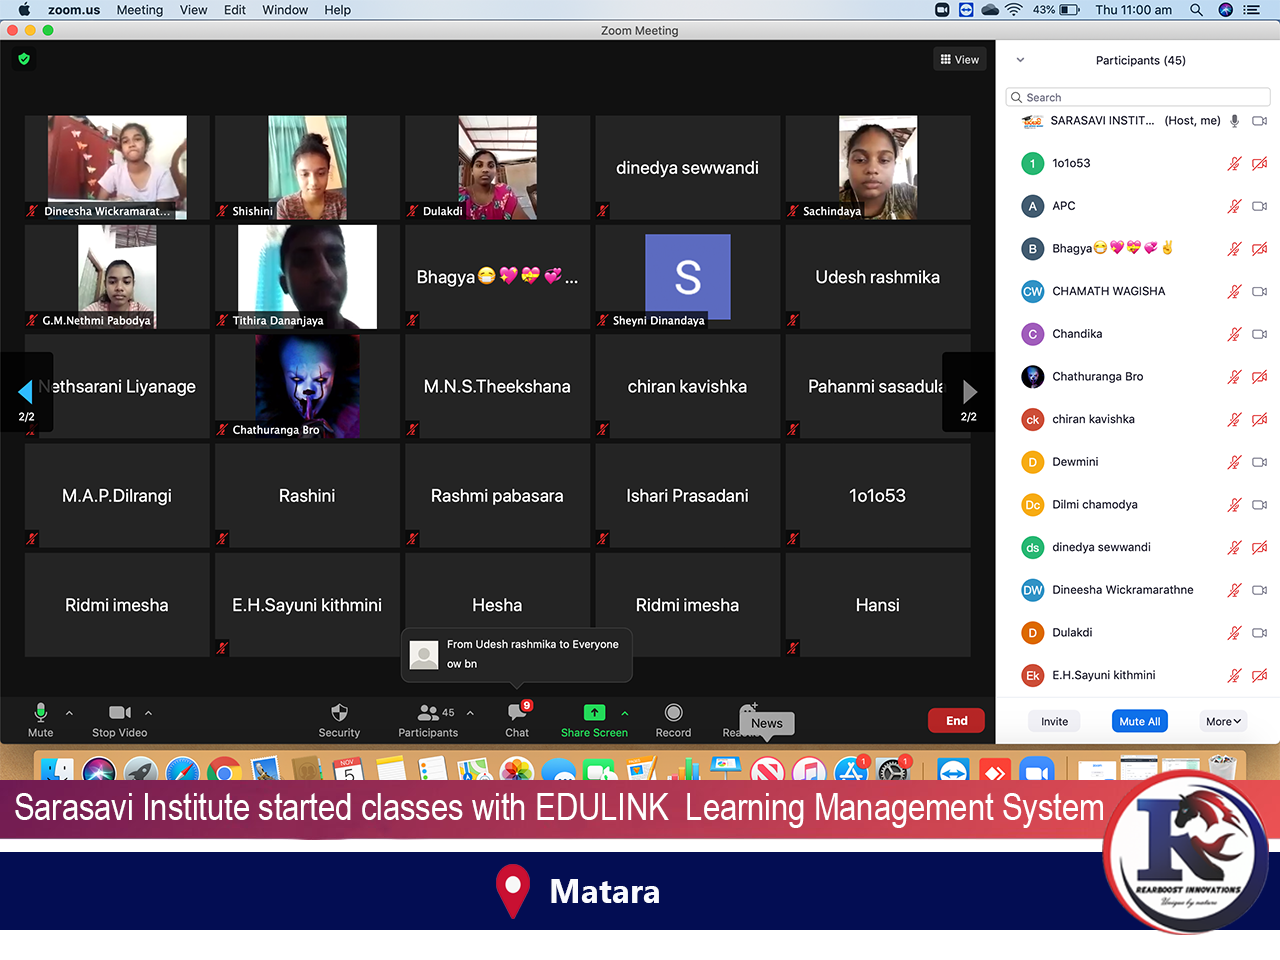Click Chathuranga Bro profile avatar in list
The width and height of the screenshot is (1280, 960).
pos(1033,377)
